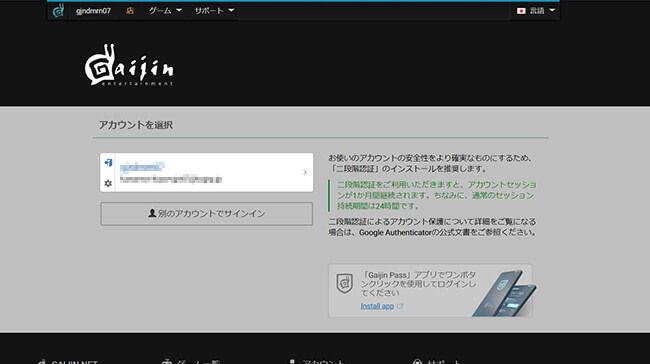
Task: Open account settings gear icon
Action: pos(108,183)
